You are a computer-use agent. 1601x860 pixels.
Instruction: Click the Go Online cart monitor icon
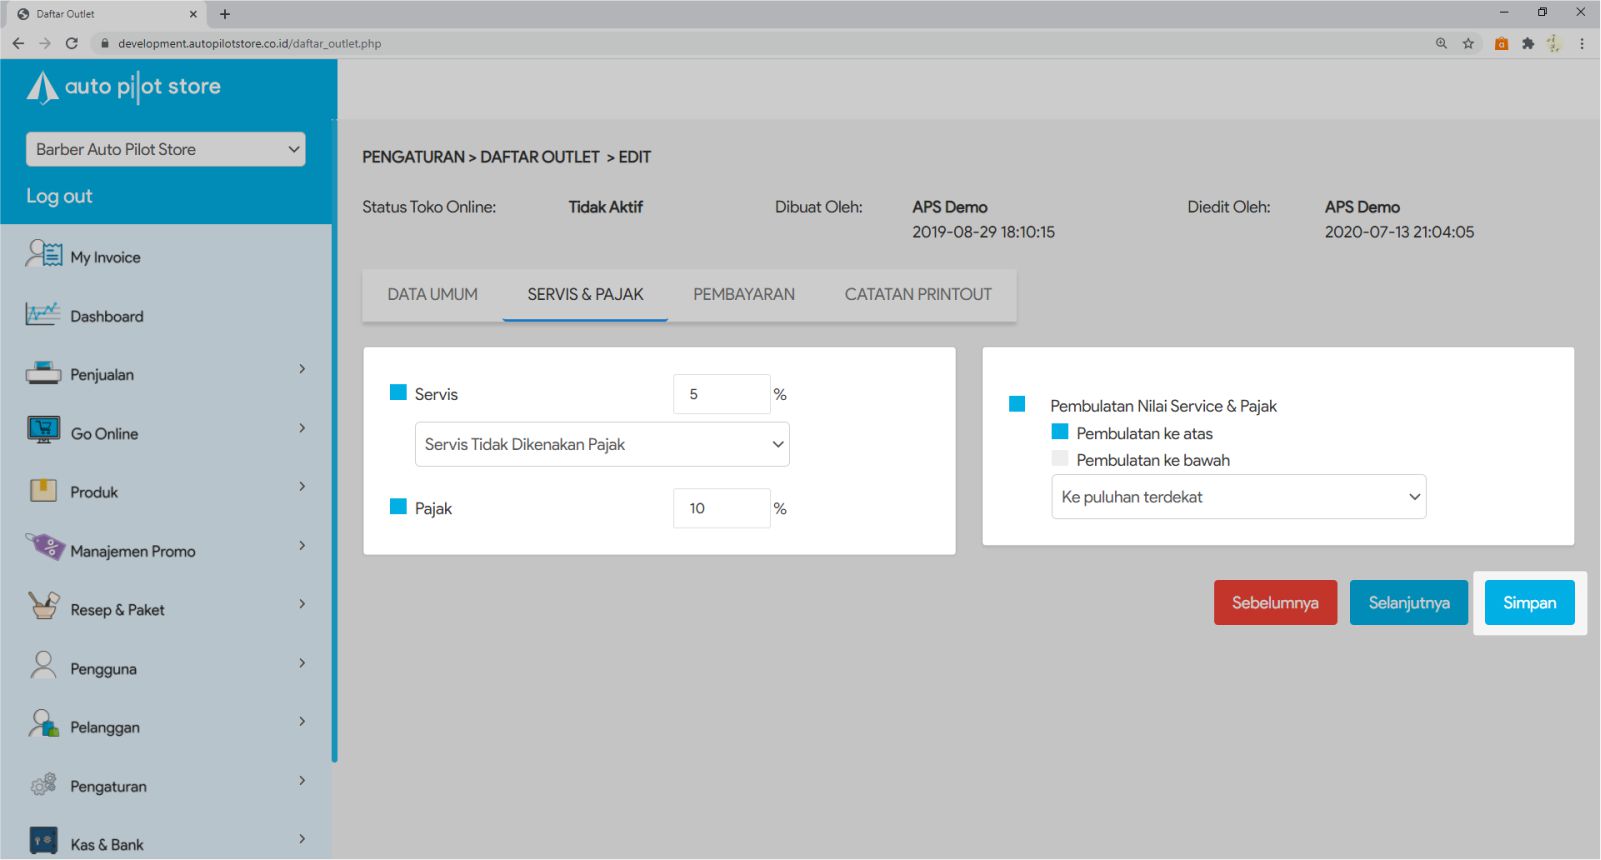coord(43,431)
